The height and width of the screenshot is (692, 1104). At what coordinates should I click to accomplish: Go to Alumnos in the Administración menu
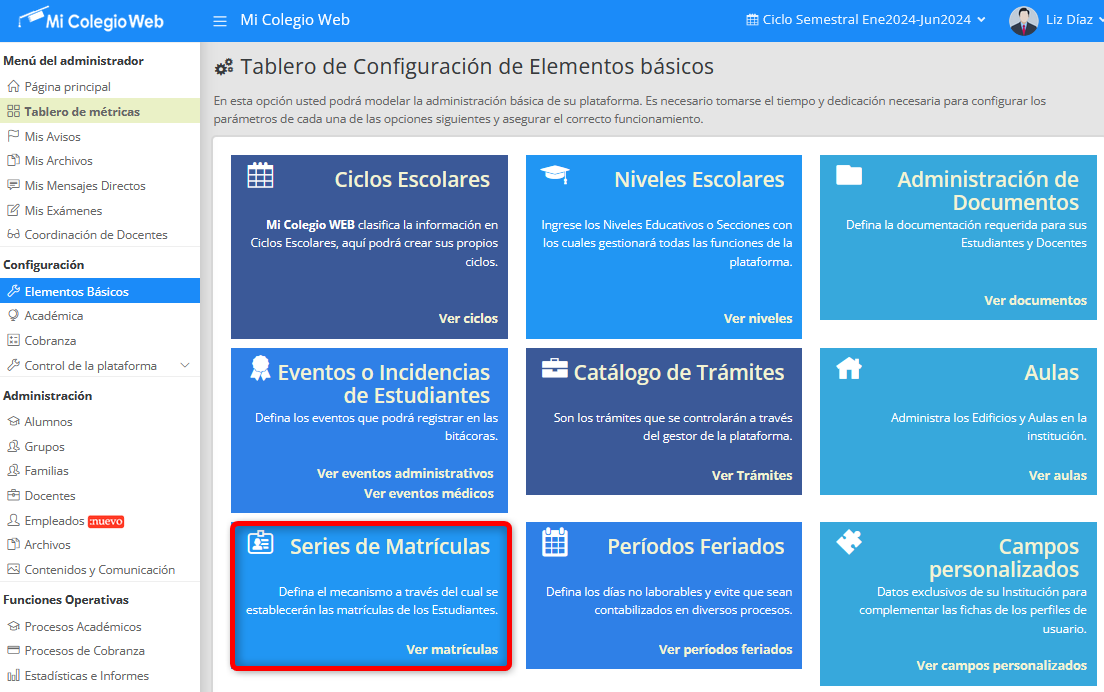48,421
